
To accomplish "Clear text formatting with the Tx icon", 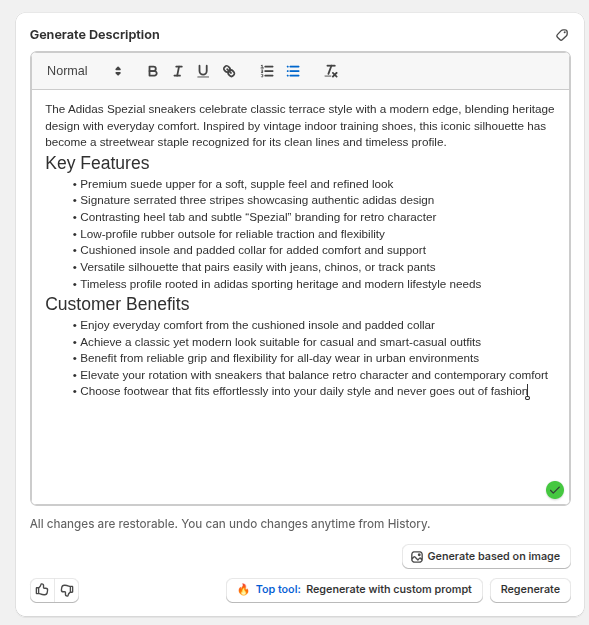I will coord(331,71).
